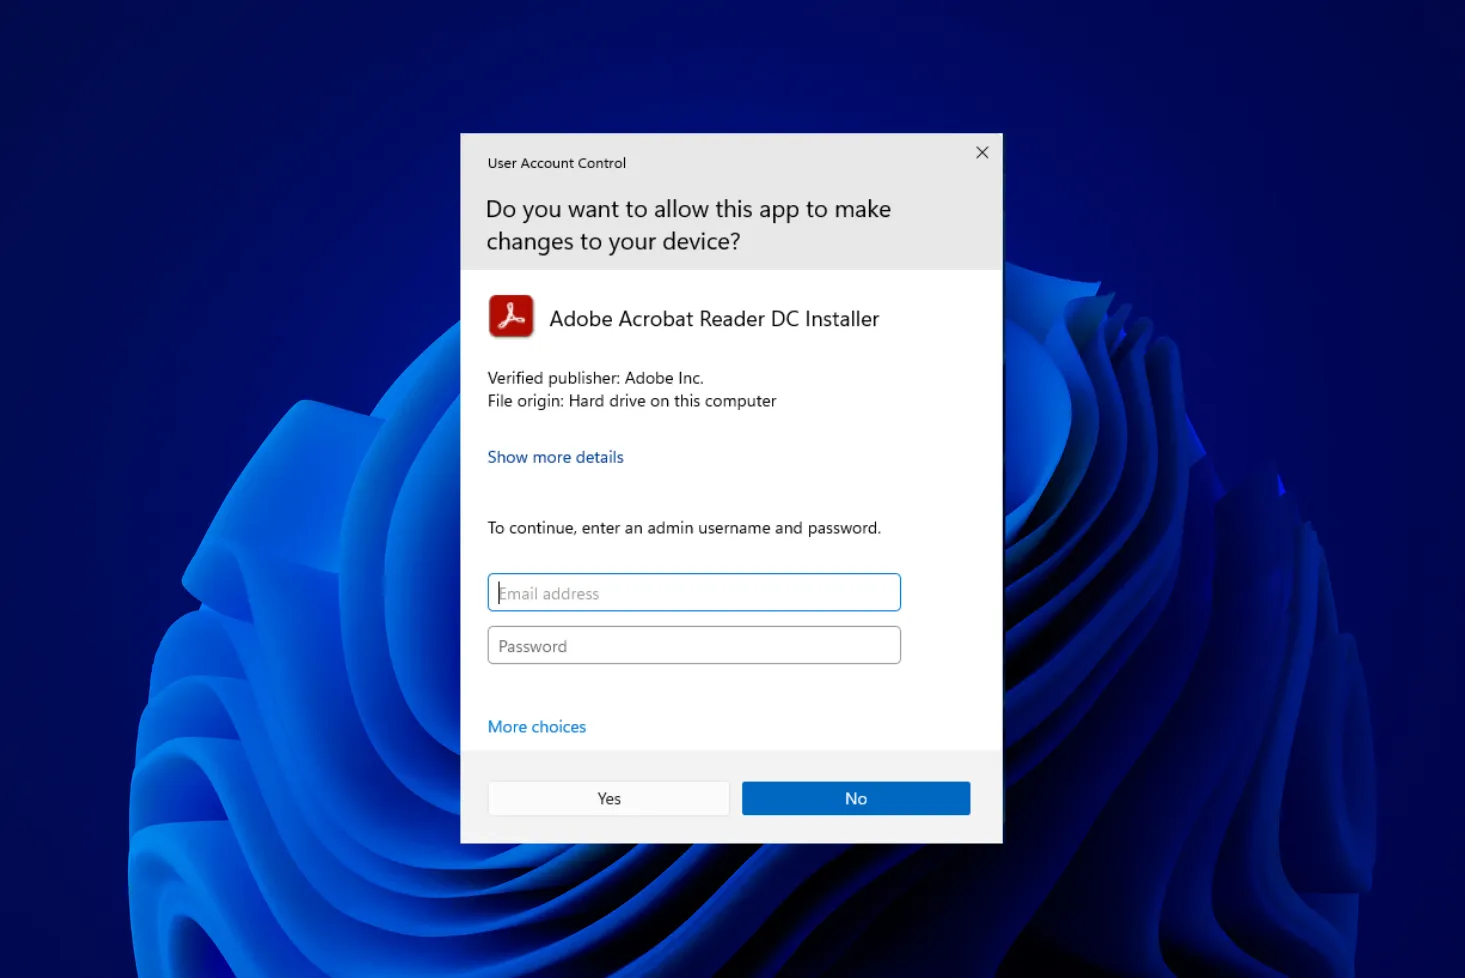
Task: Click the Adobe Acrobat Reader red icon
Action: click(x=511, y=317)
